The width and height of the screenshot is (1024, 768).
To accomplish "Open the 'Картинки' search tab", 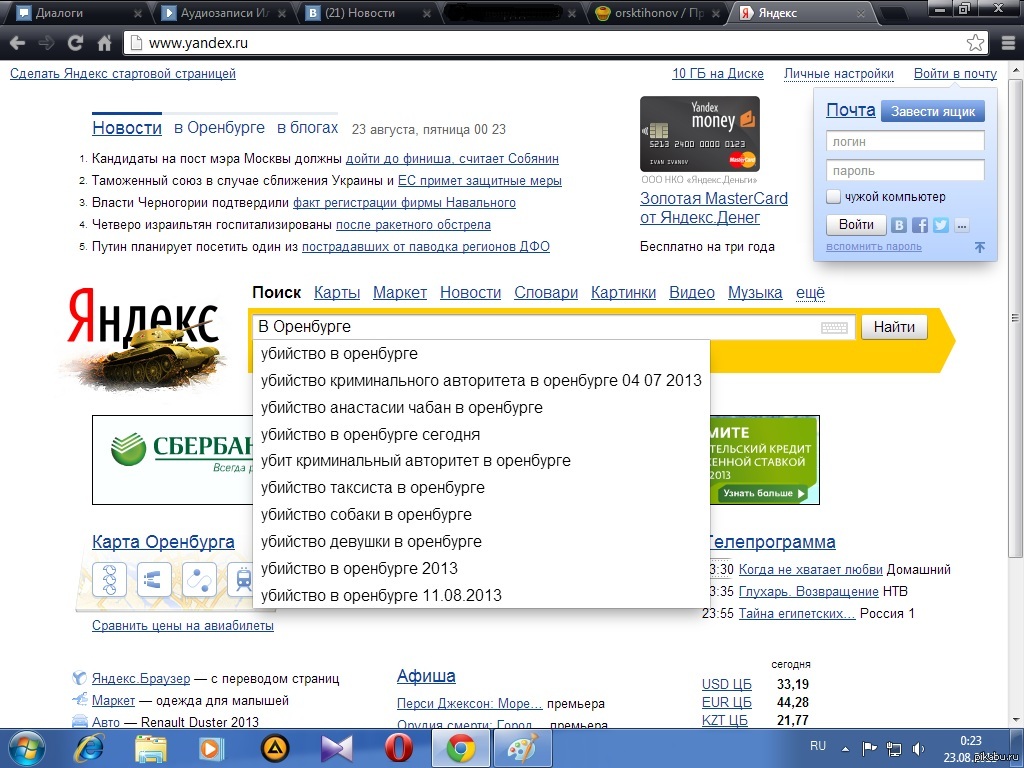I will [623, 293].
